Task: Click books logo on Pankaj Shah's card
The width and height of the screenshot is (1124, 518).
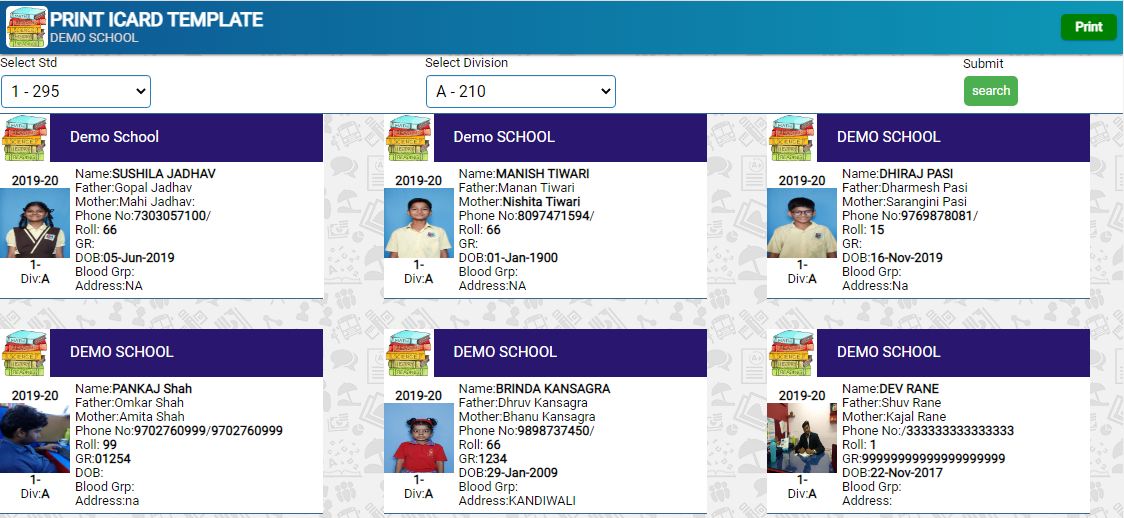Action: click(x=25, y=353)
